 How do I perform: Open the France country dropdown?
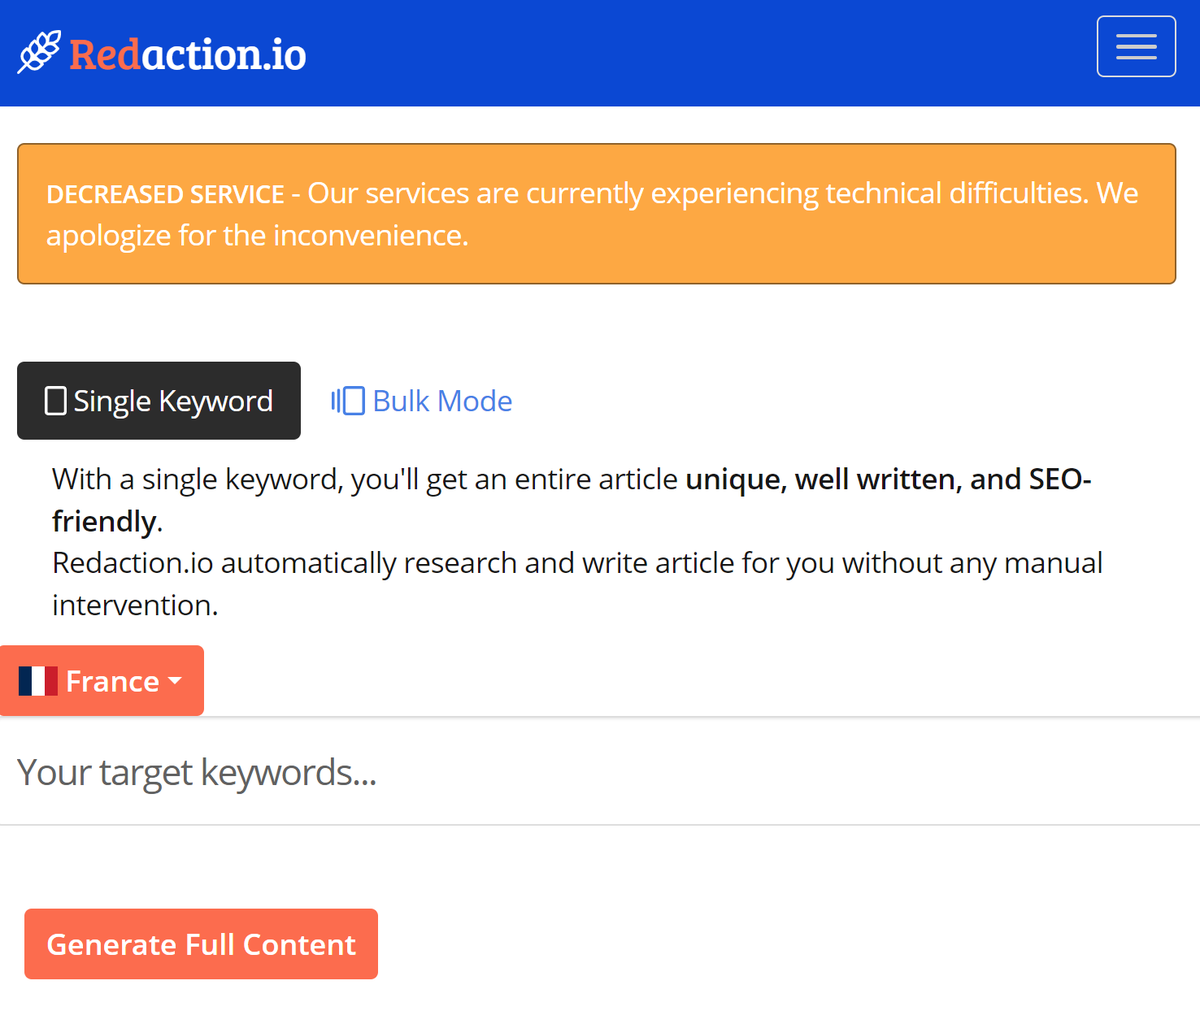tap(102, 681)
